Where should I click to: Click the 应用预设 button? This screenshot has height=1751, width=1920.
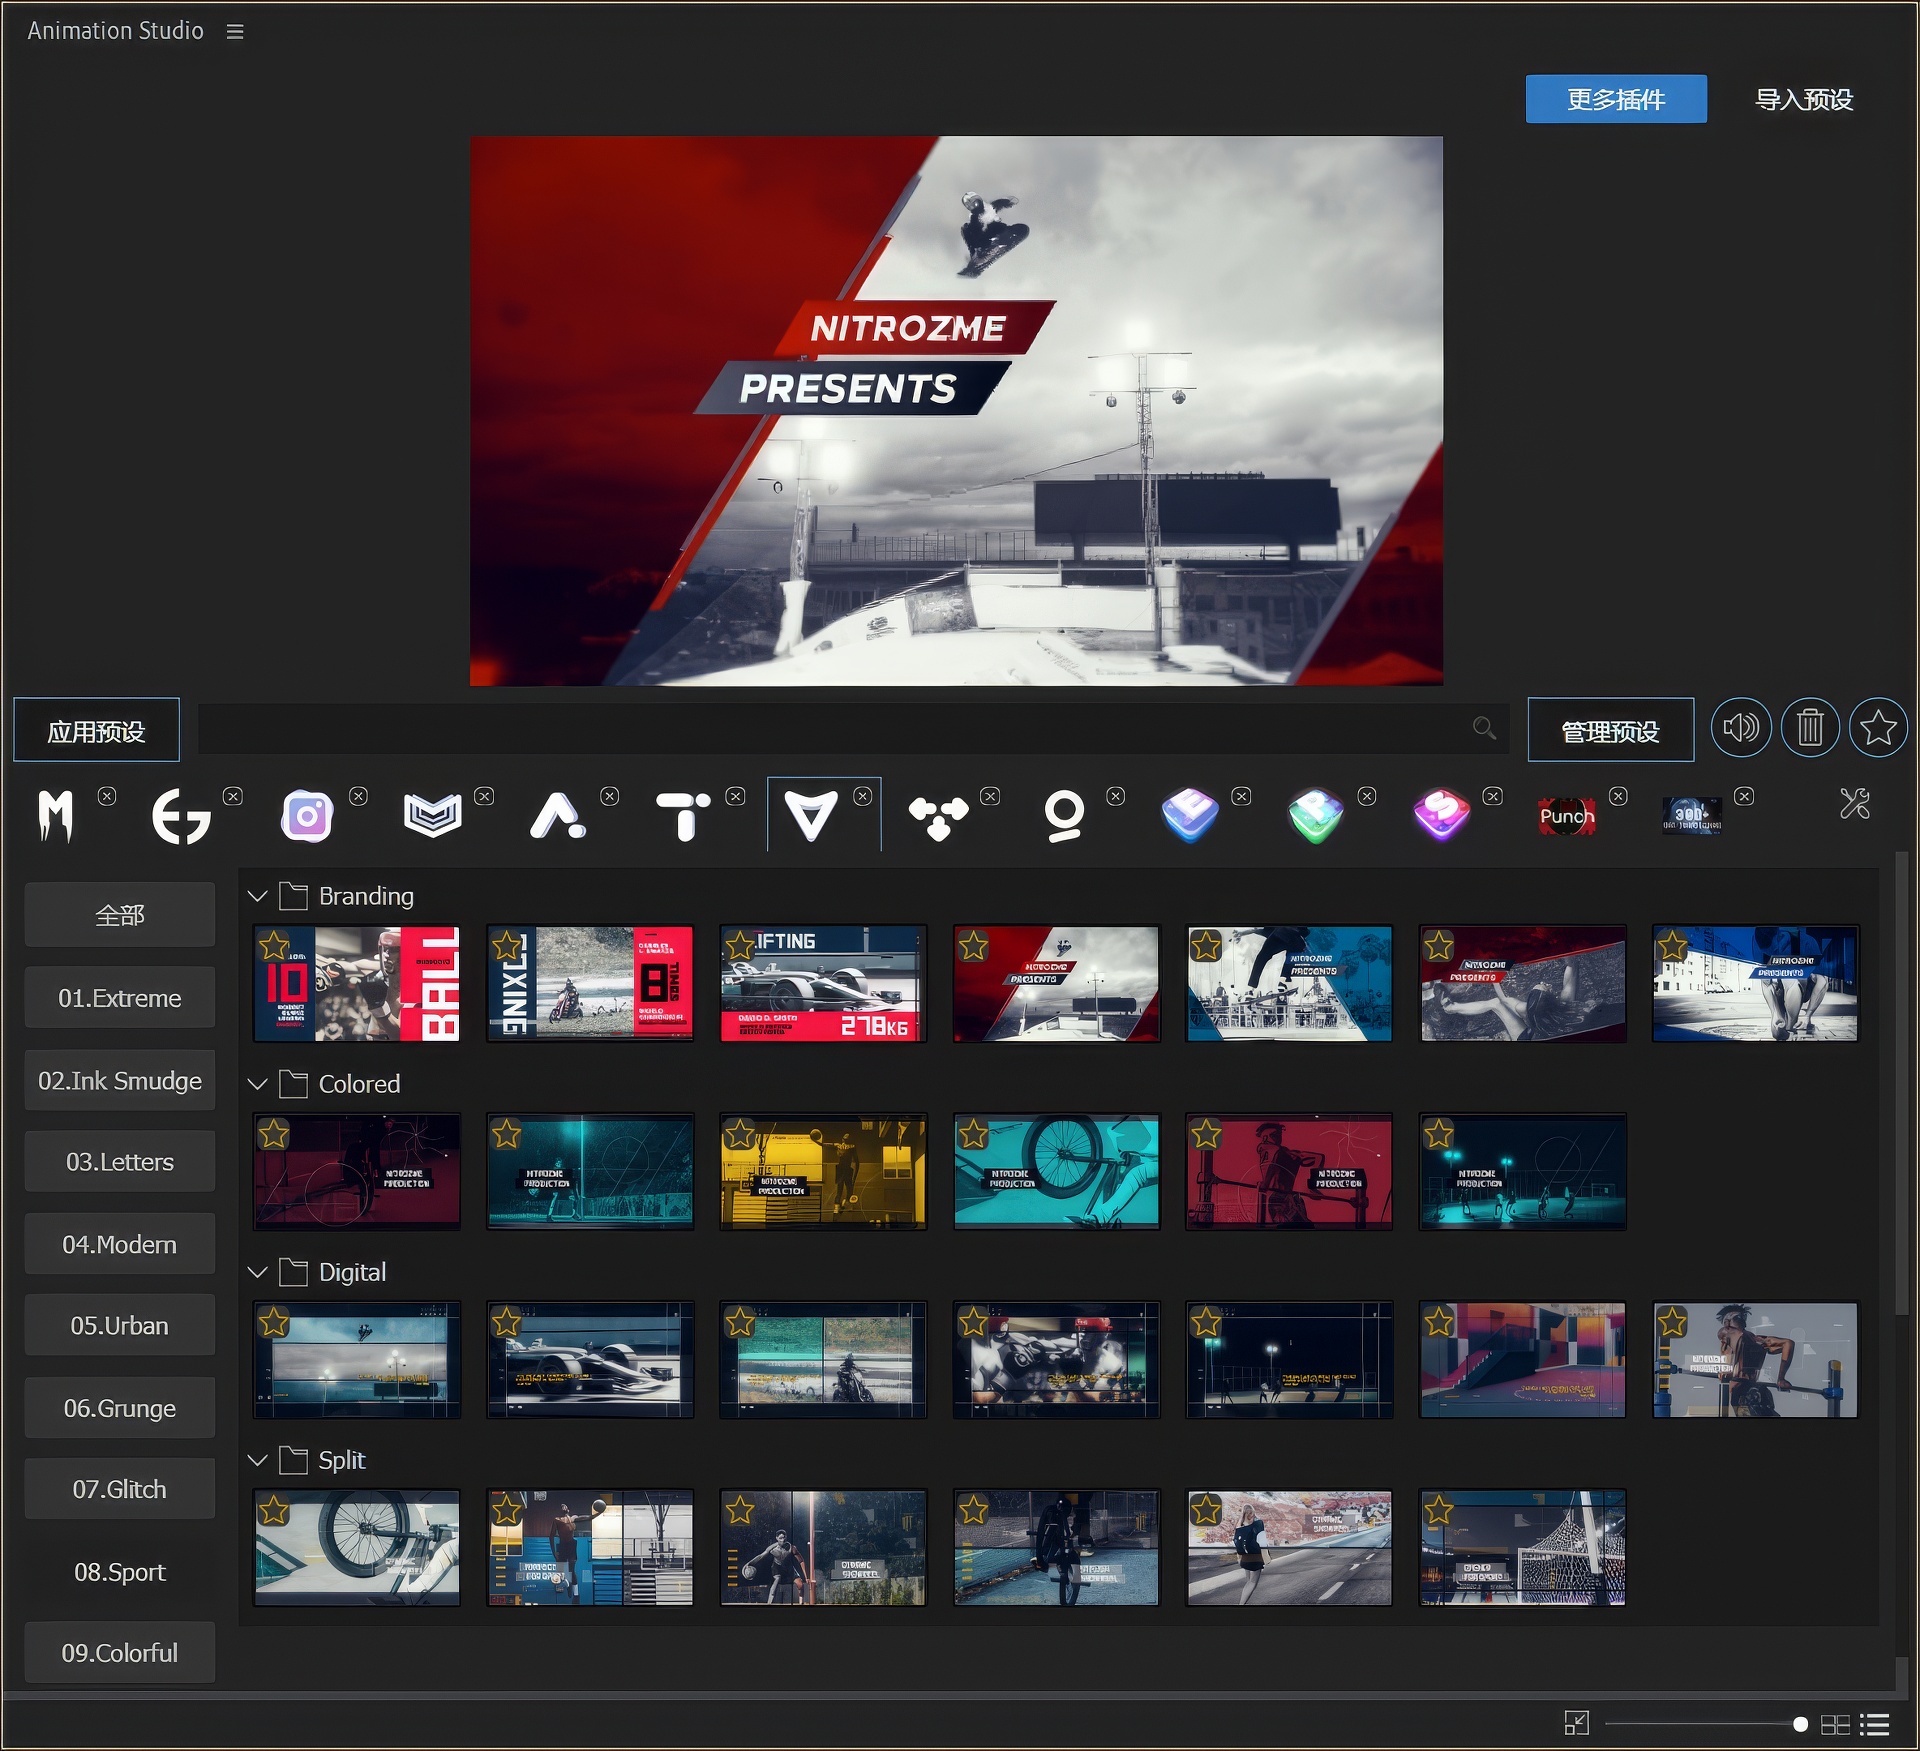(x=96, y=730)
